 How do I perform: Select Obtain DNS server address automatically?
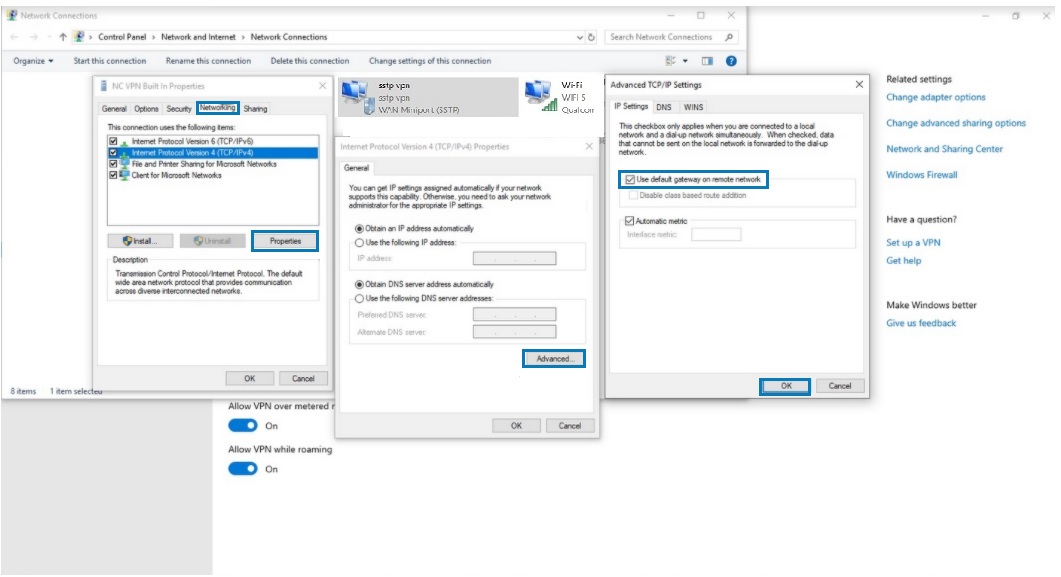click(359, 285)
